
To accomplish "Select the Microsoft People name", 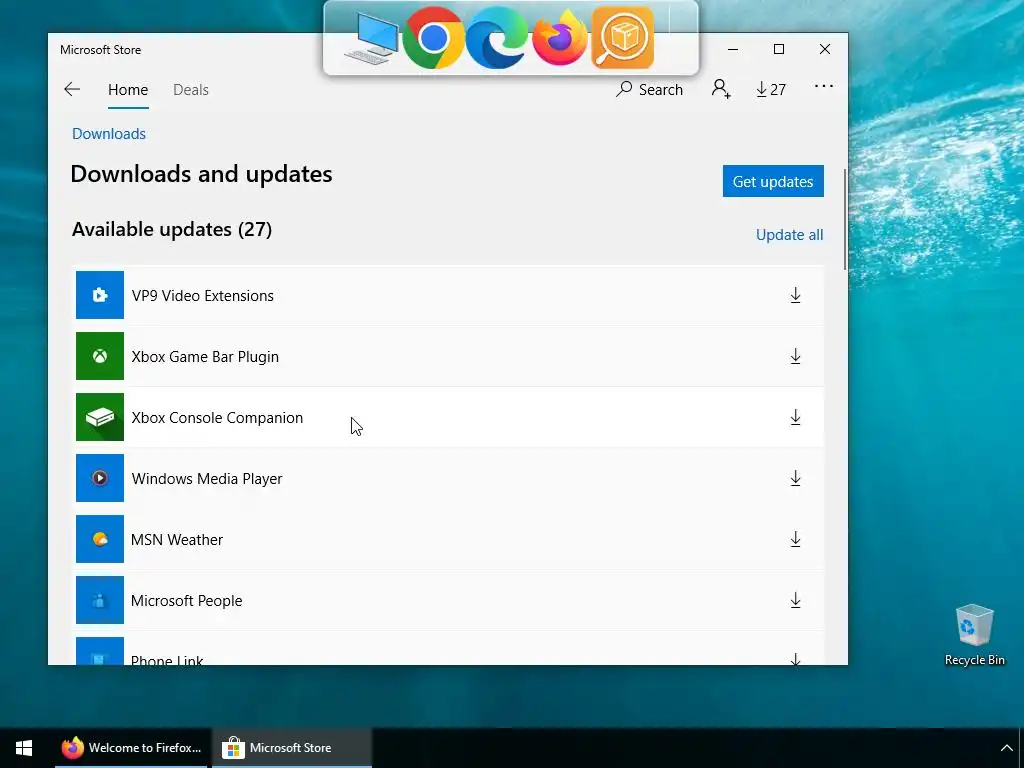I will click(x=186, y=601).
